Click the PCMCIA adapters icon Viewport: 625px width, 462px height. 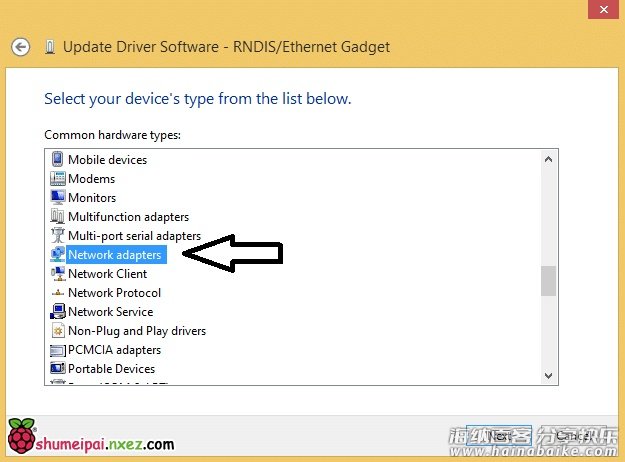[x=57, y=350]
